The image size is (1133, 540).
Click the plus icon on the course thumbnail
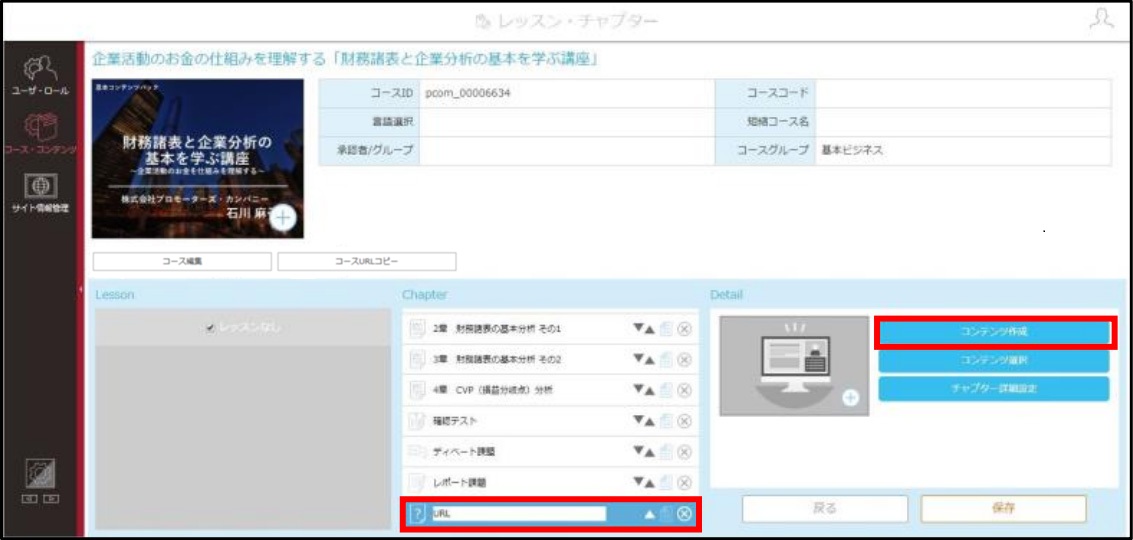click(x=283, y=218)
